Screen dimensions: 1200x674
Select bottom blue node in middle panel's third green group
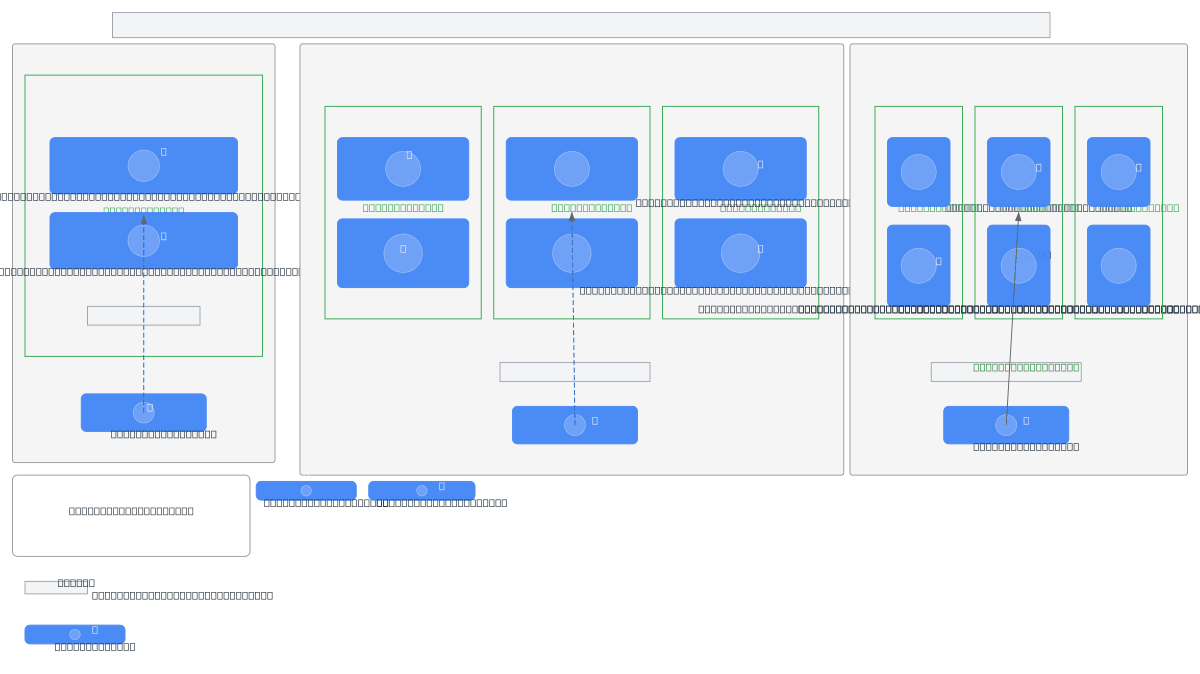point(741,253)
